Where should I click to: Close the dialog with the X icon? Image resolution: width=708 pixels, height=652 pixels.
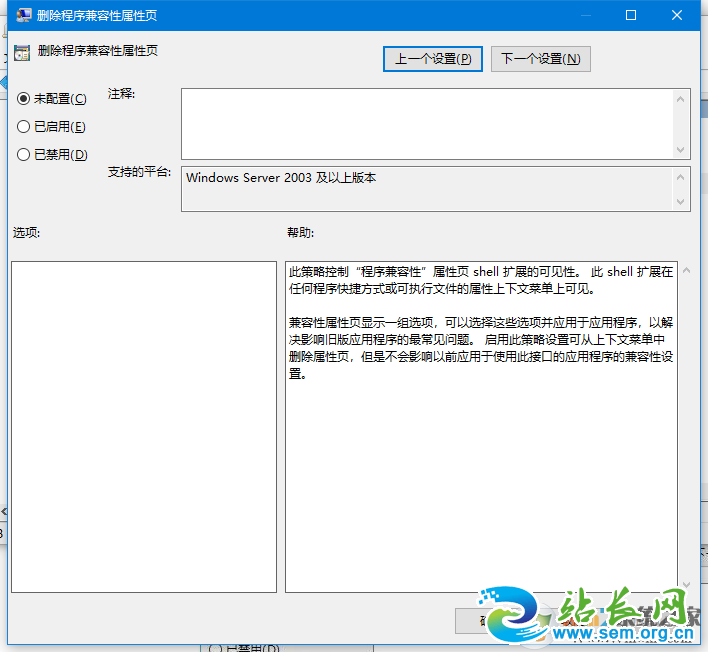[678, 15]
